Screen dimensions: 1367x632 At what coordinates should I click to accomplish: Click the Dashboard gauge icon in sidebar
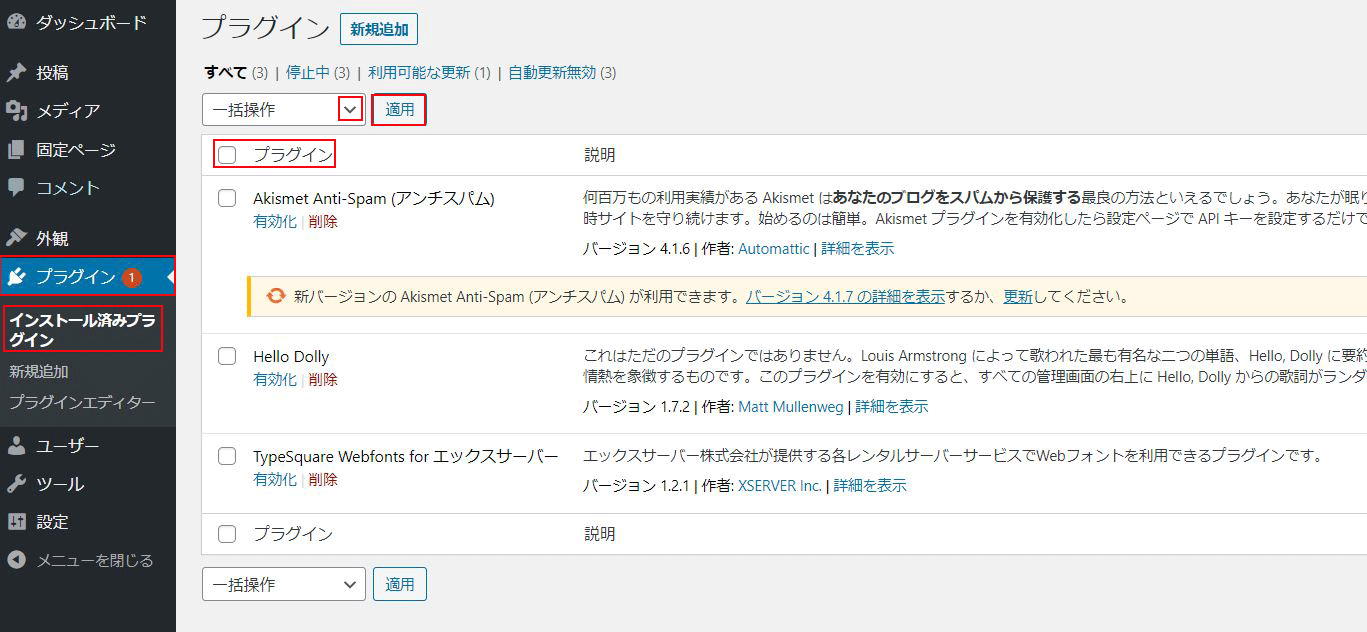tap(16, 22)
